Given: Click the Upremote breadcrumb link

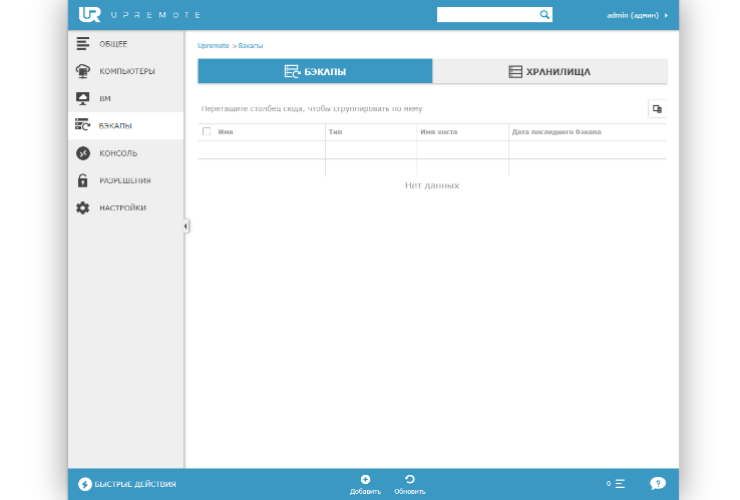Looking at the screenshot, I should (213, 46).
